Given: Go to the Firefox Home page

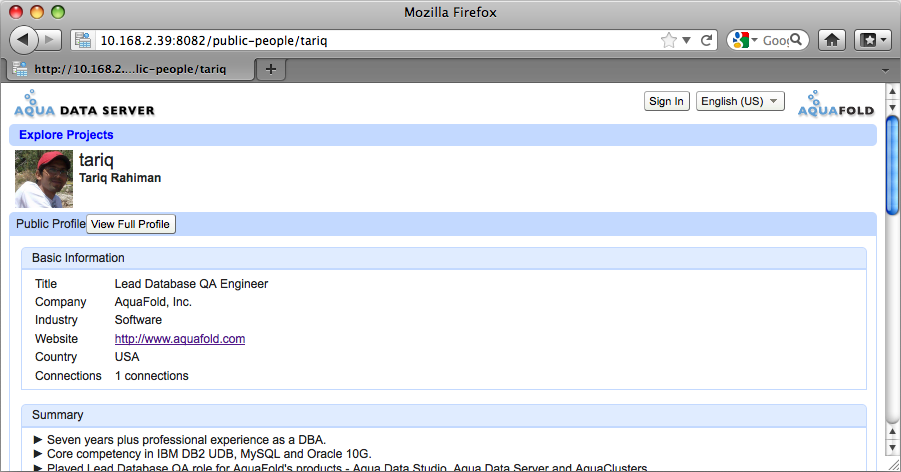Looking at the screenshot, I should point(830,40).
